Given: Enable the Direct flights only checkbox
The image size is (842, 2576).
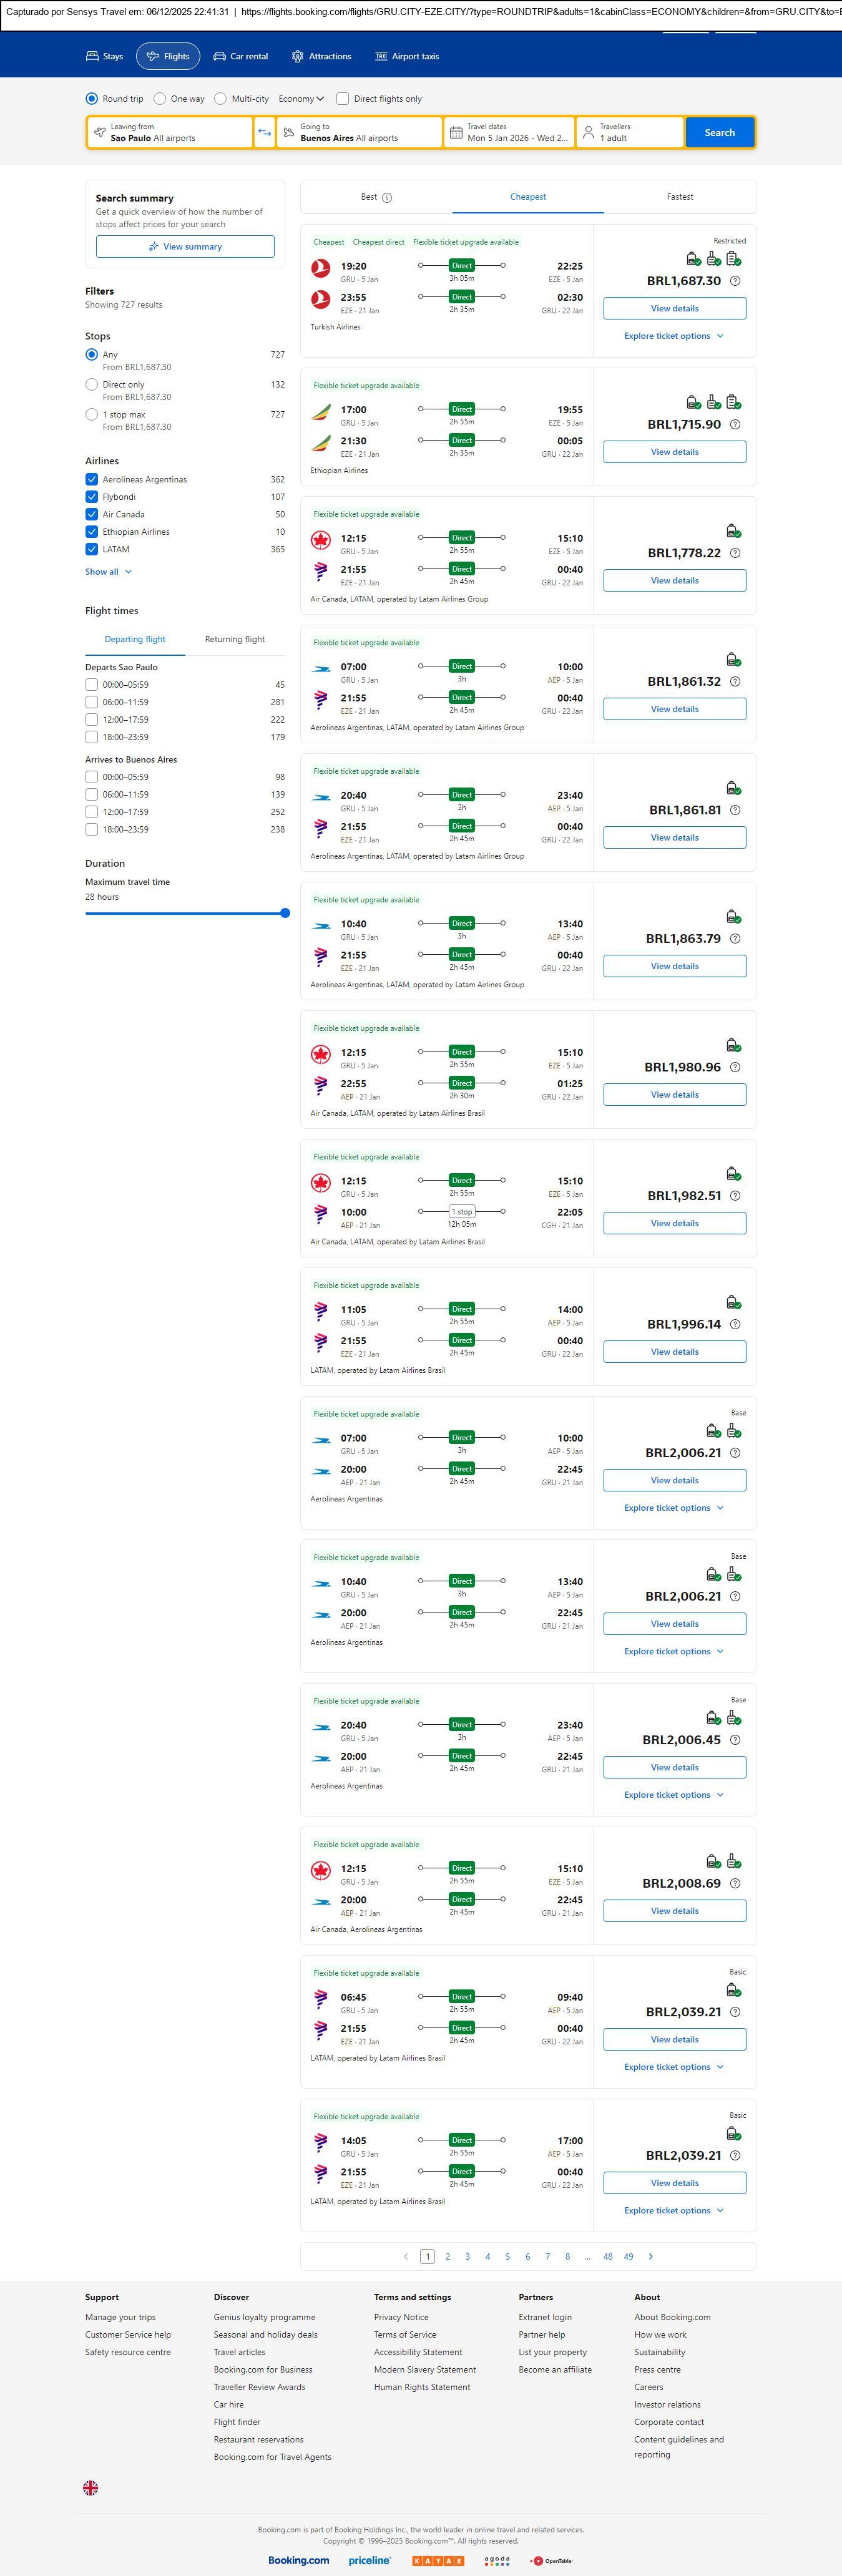Looking at the screenshot, I should pos(343,99).
